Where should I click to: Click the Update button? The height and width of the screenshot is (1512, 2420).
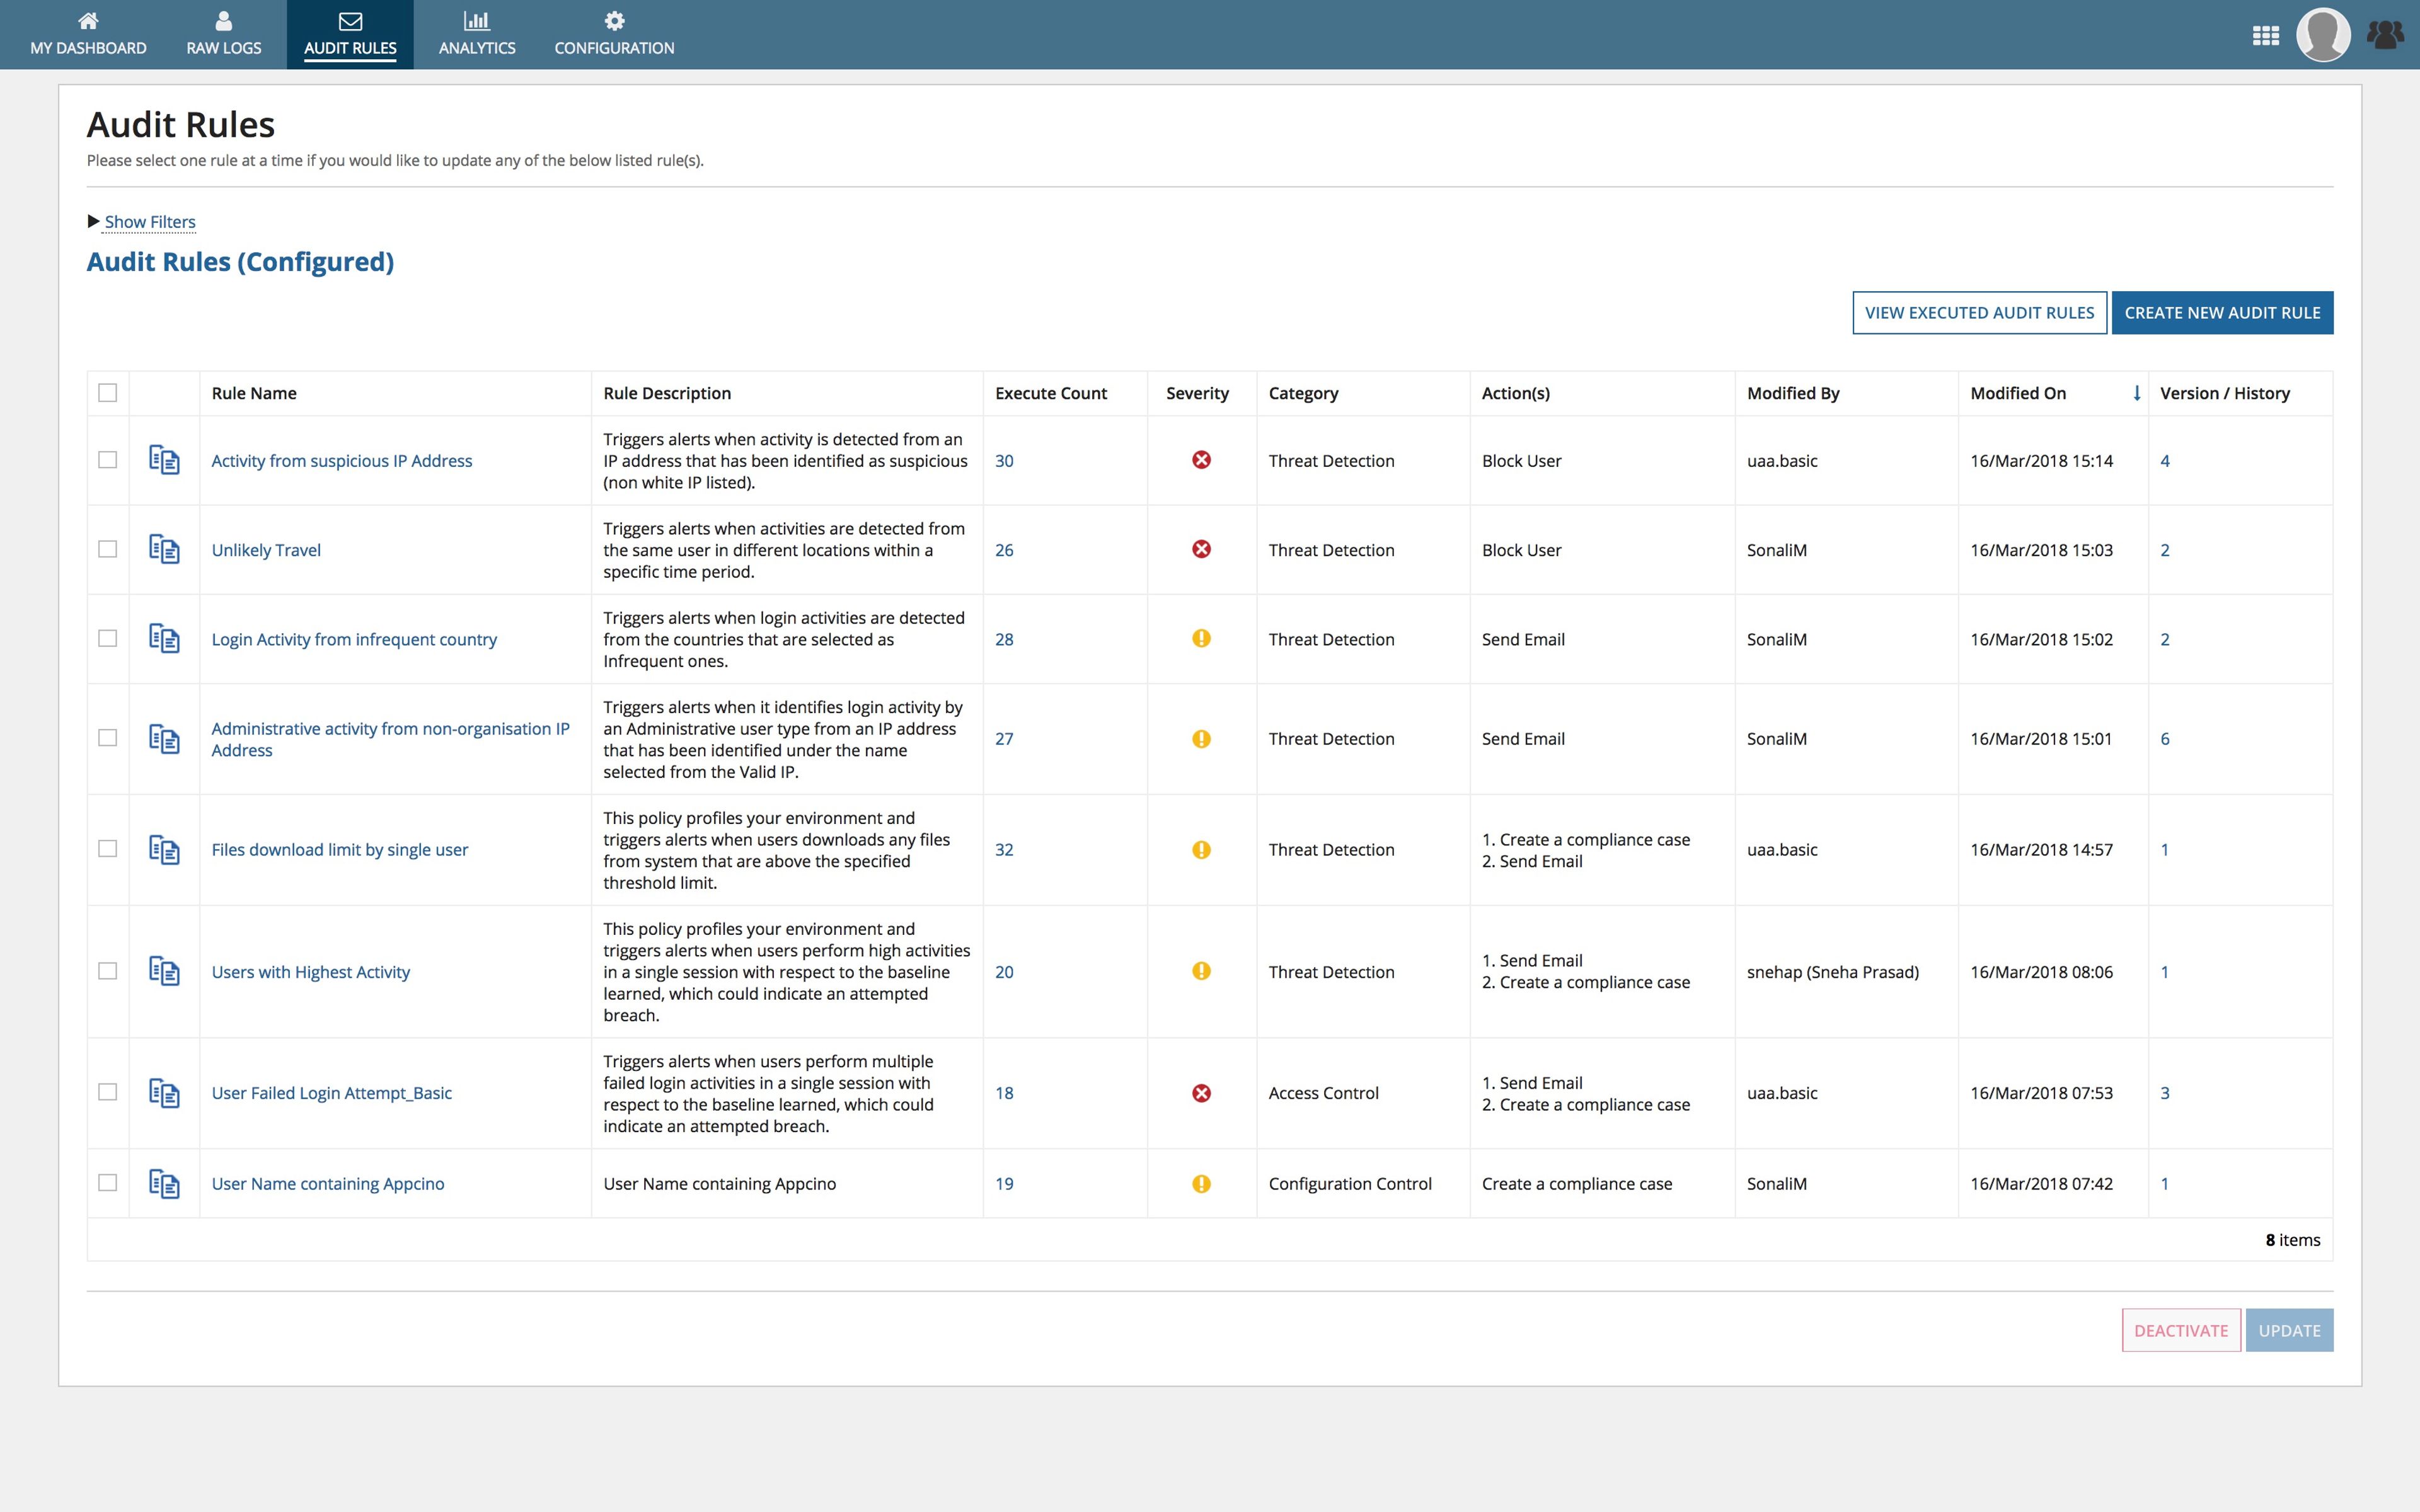[2289, 1330]
